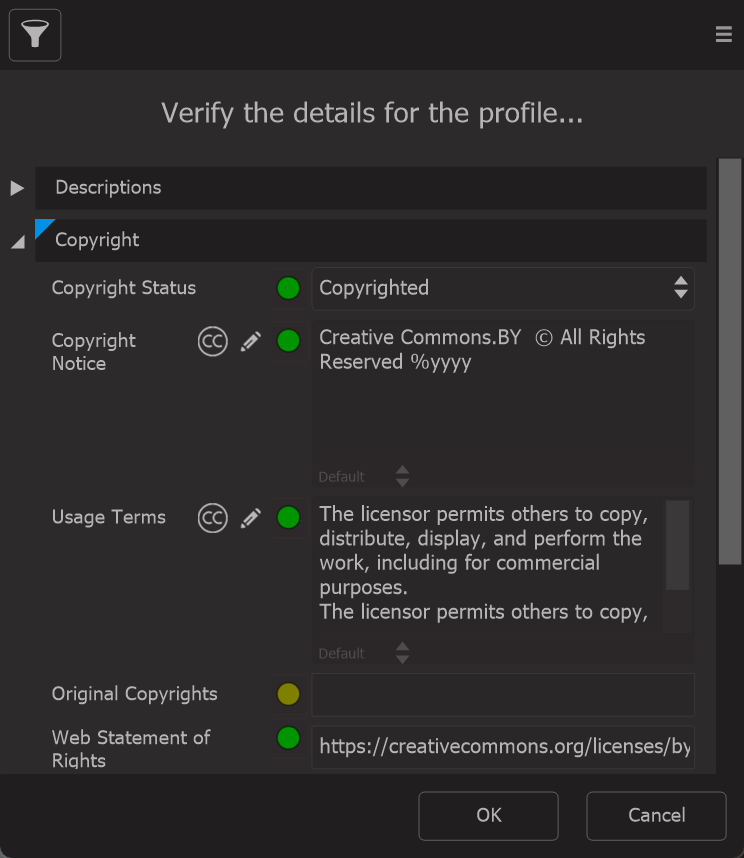Click the Usage Terms inner scrollbar
The height and width of the screenshot is (858, 744).
(x=677, y=545)
